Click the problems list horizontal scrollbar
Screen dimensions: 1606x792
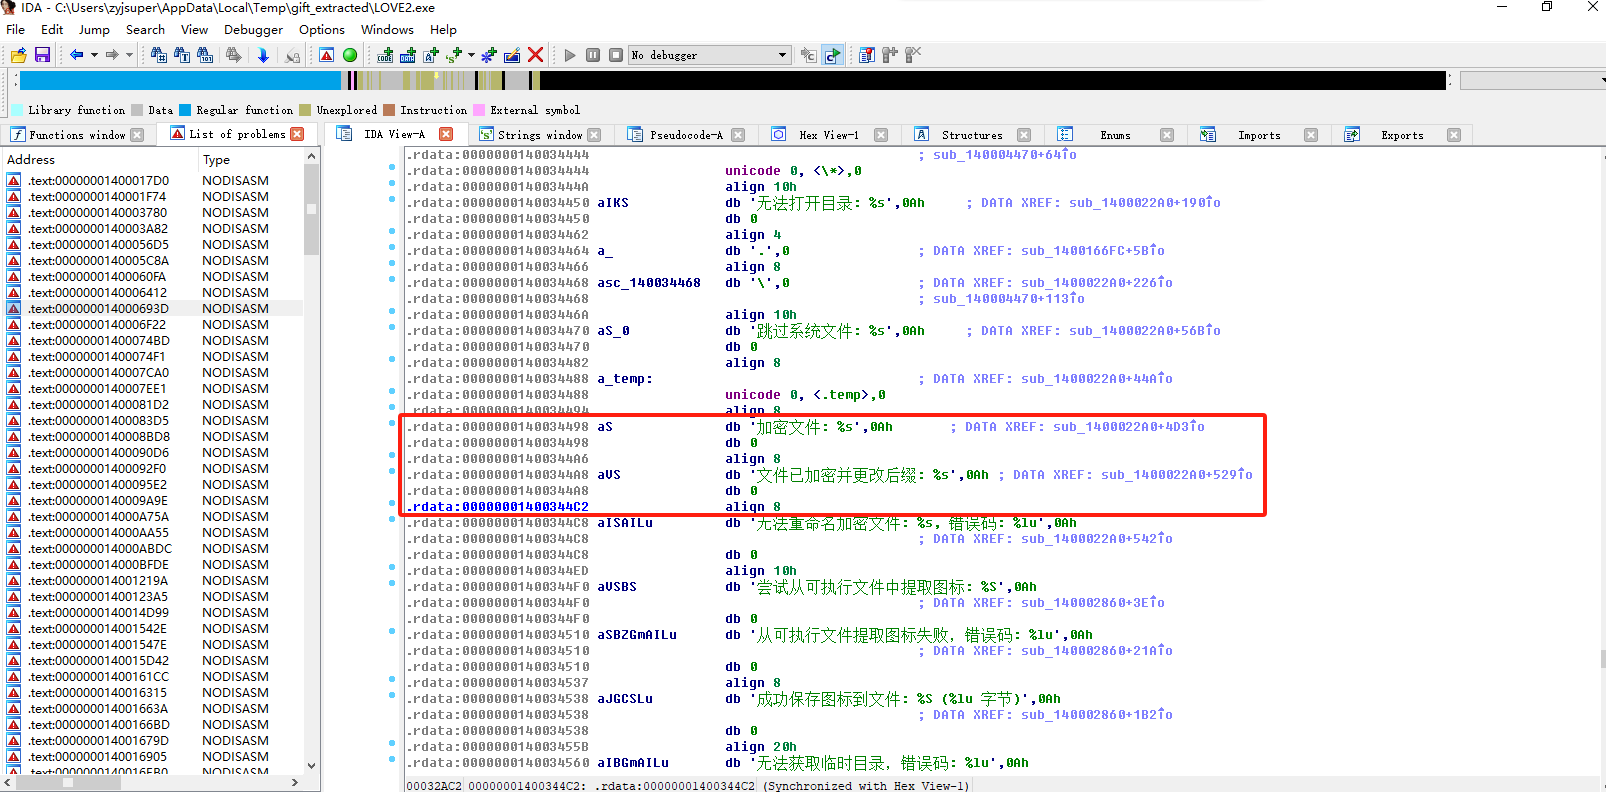[153, 782]
